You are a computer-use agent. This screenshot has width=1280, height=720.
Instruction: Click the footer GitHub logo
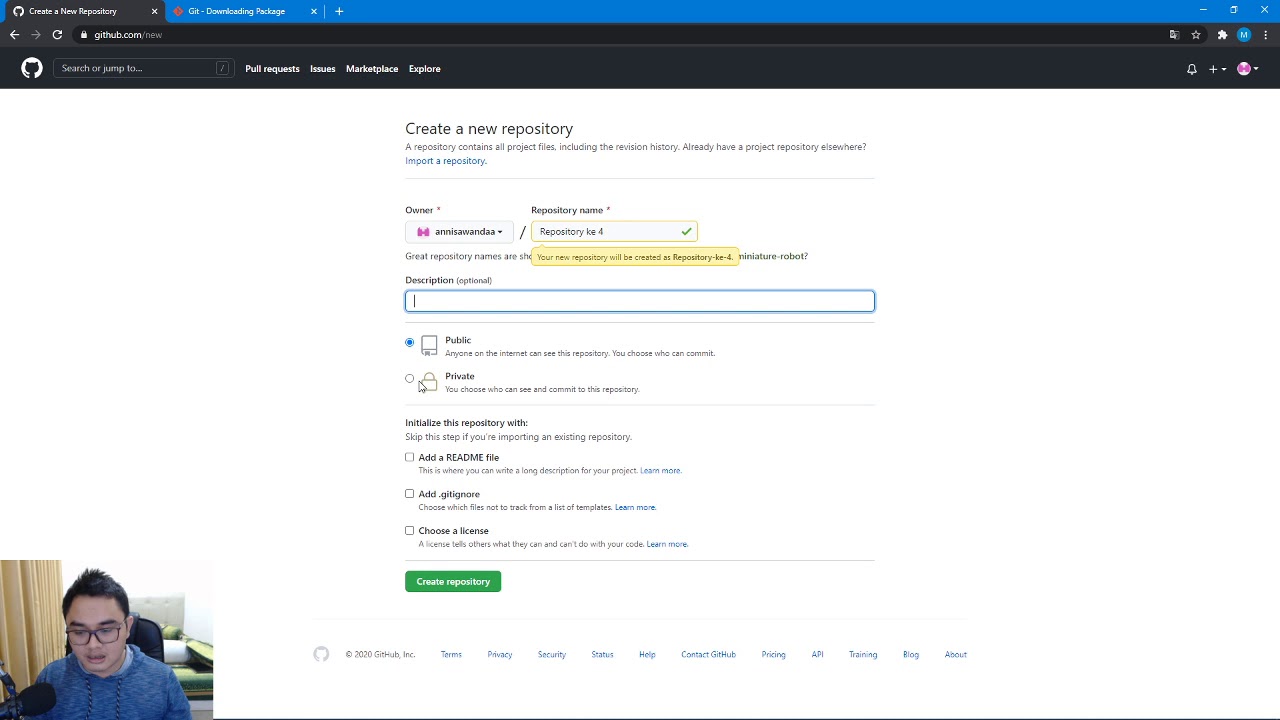321,654
